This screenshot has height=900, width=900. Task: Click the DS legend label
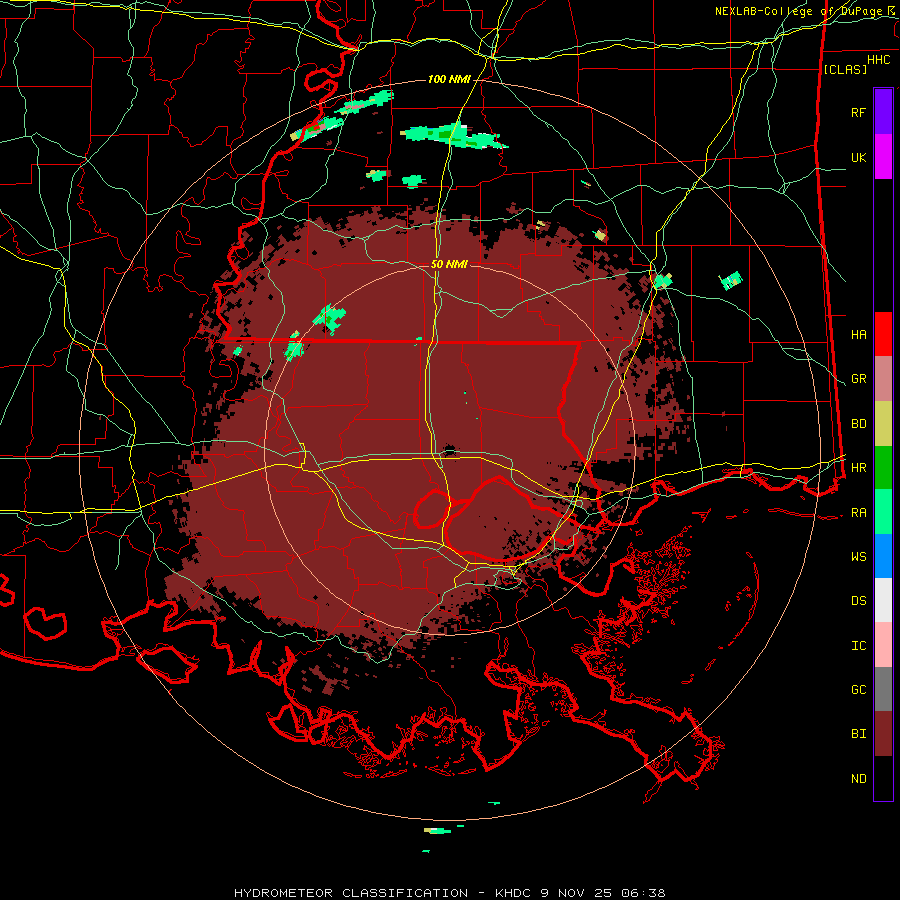coord(858,601)
